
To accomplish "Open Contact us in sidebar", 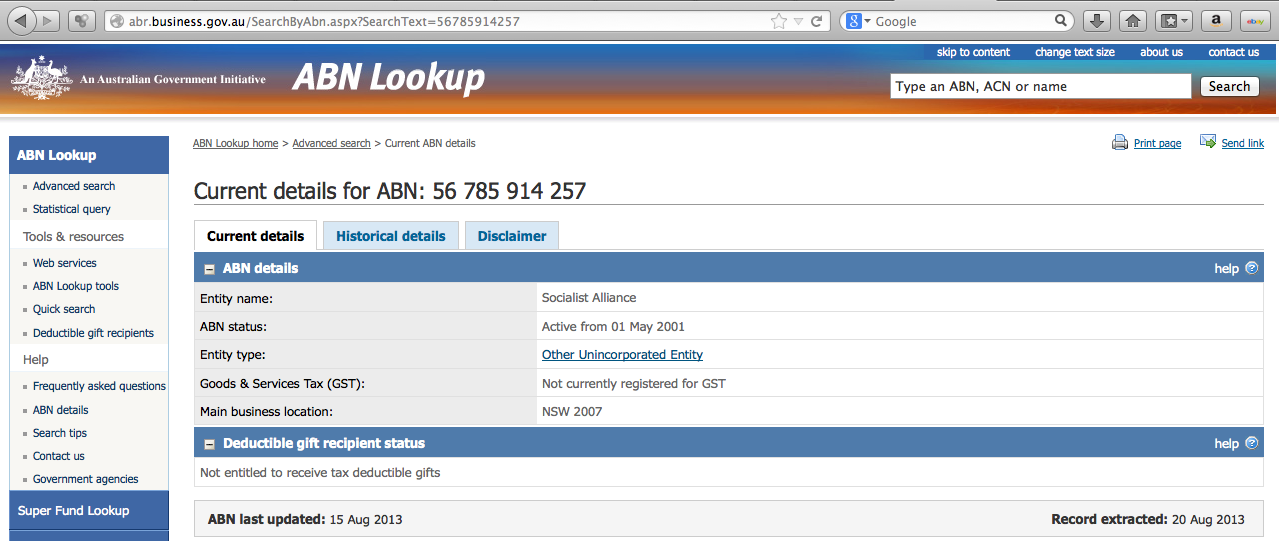I will pos(58,456).
